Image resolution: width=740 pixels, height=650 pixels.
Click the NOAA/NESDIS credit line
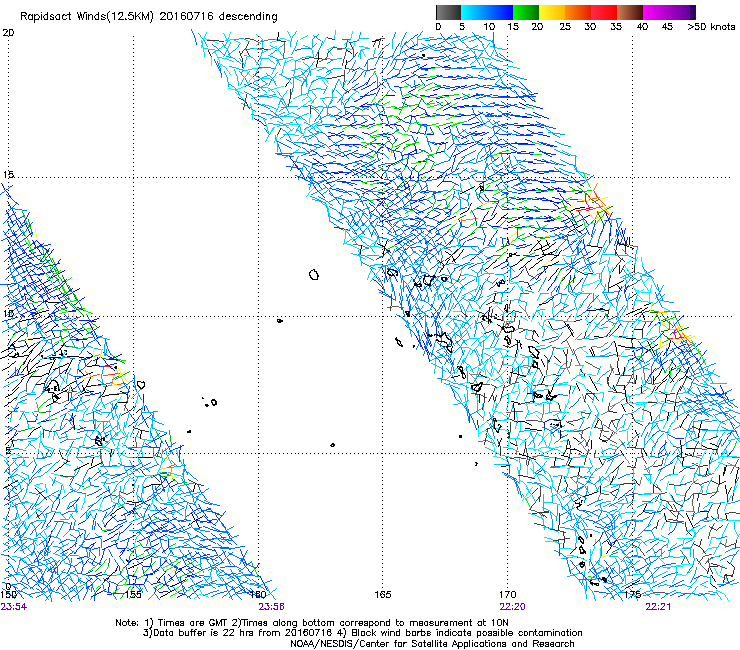click(432, 644)
